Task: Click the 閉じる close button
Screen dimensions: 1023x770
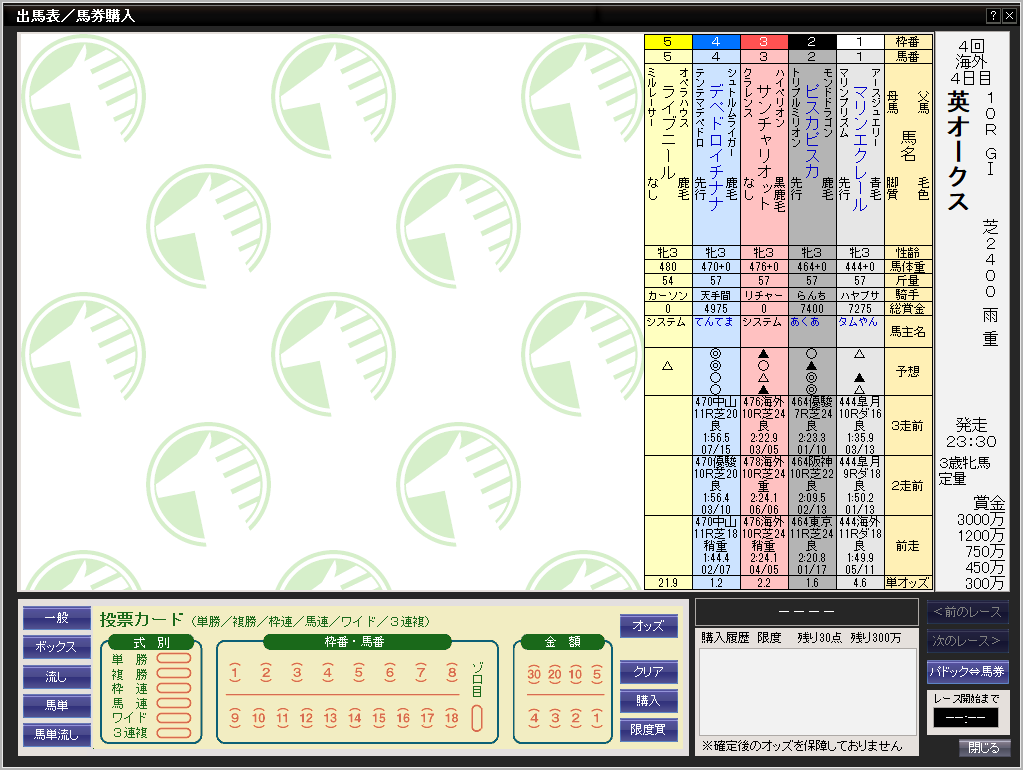Action: point(984,748)
